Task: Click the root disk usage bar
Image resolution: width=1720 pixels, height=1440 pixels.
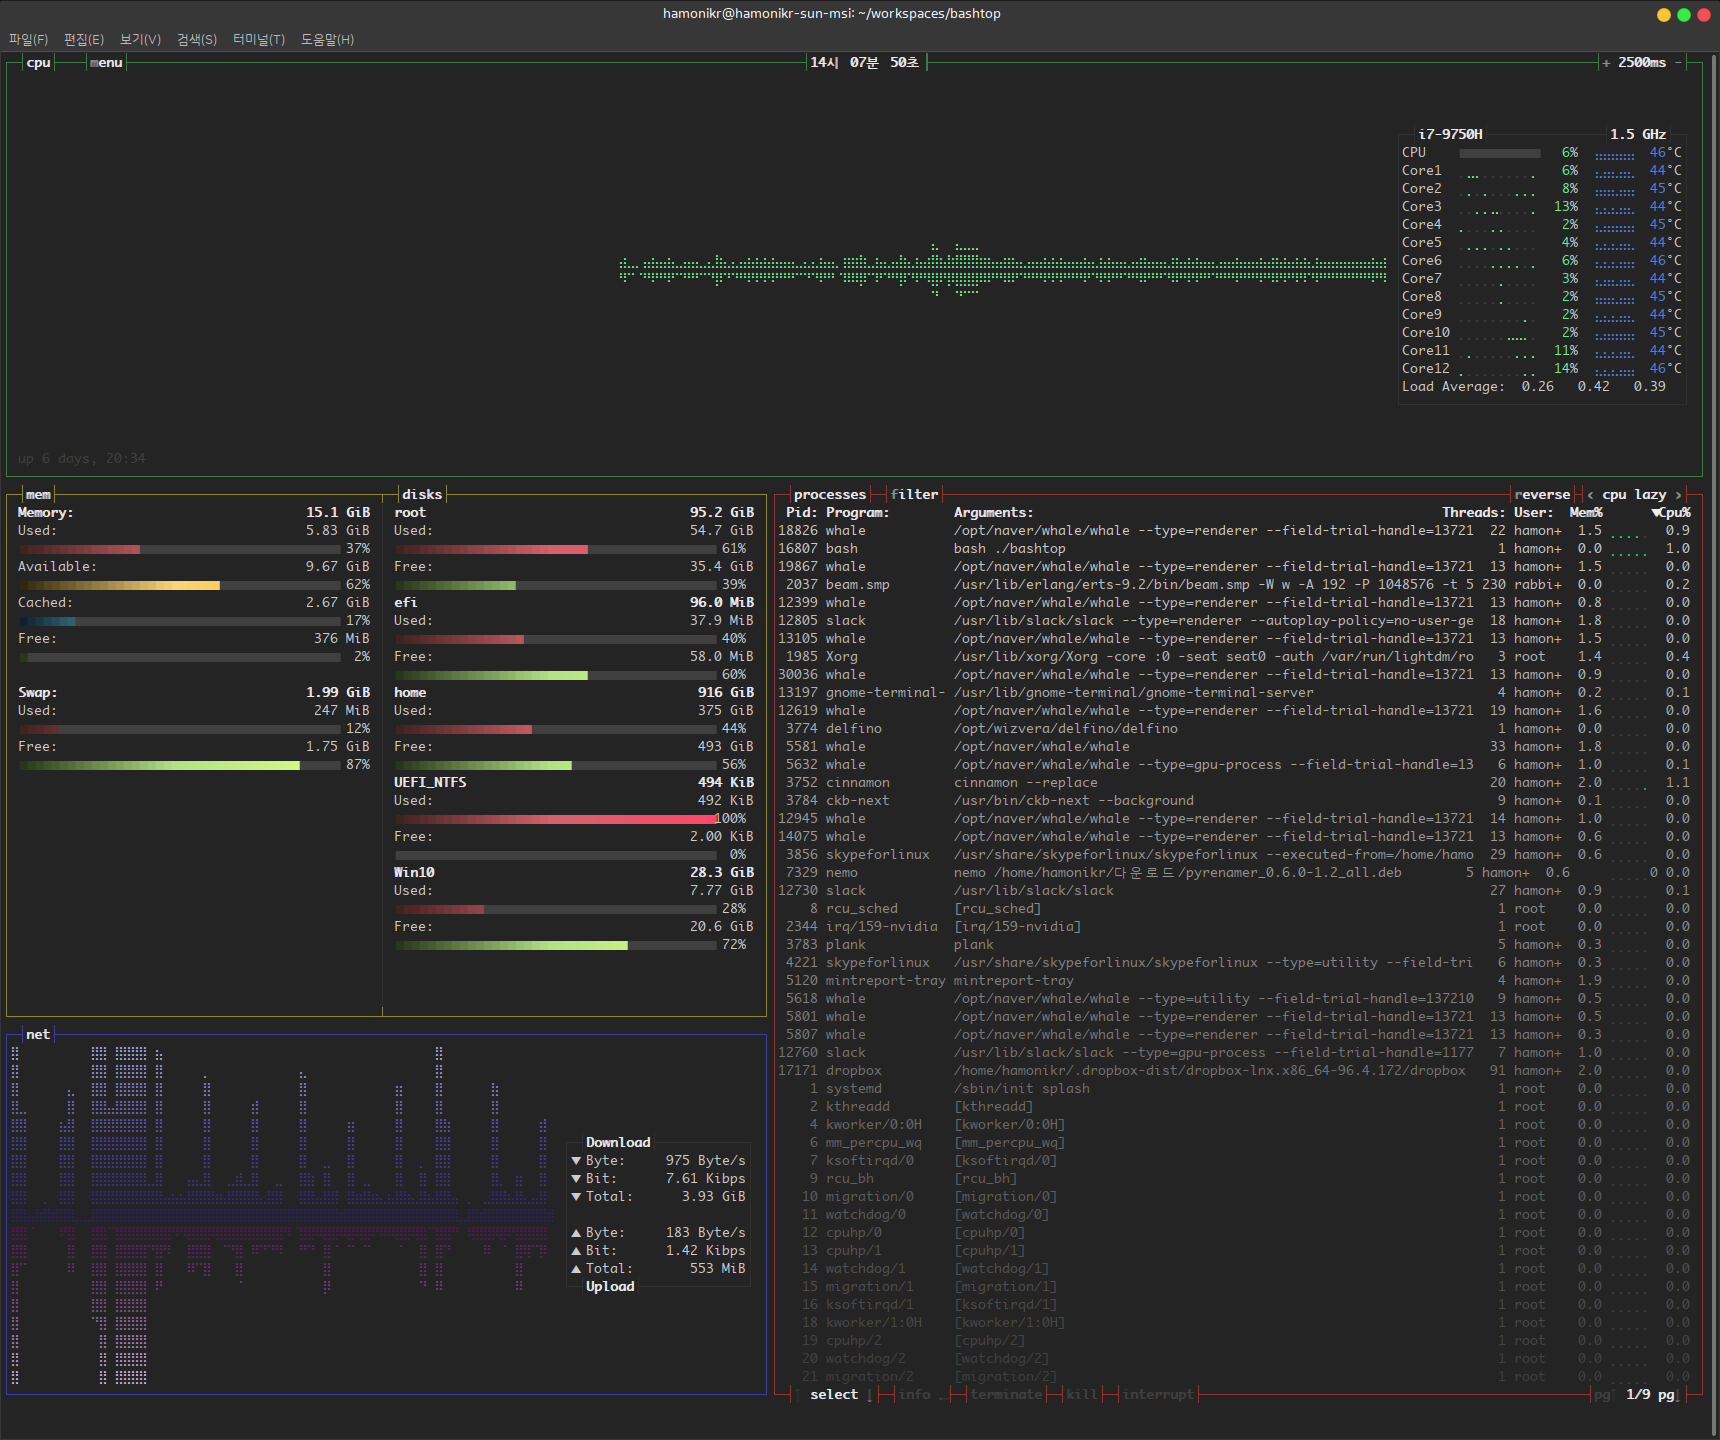Action: [556, 549]
